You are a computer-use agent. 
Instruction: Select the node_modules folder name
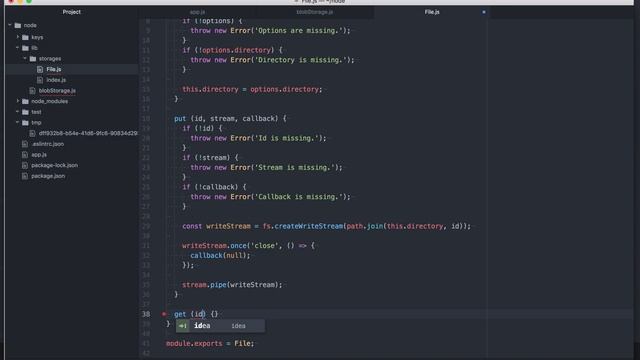pos(50,101)
